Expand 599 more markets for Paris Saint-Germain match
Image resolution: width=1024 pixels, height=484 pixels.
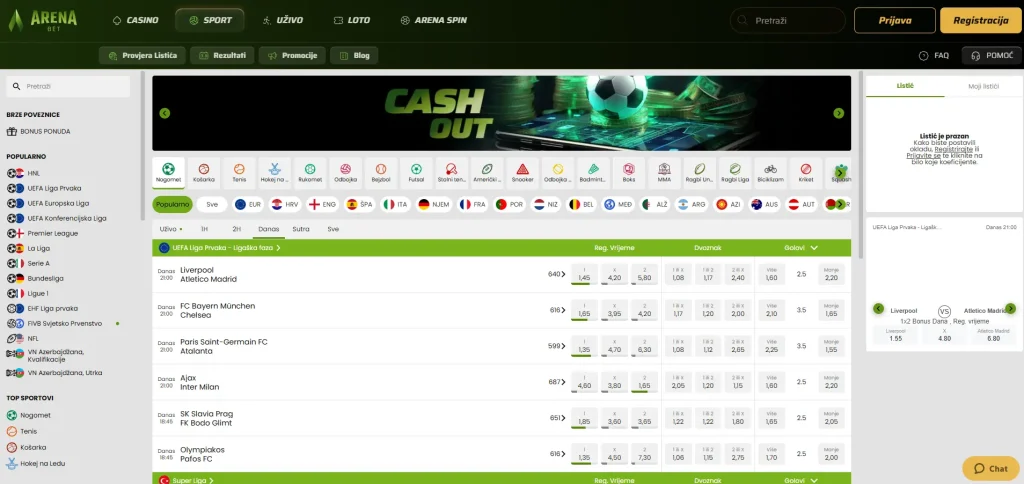(556, 346)
